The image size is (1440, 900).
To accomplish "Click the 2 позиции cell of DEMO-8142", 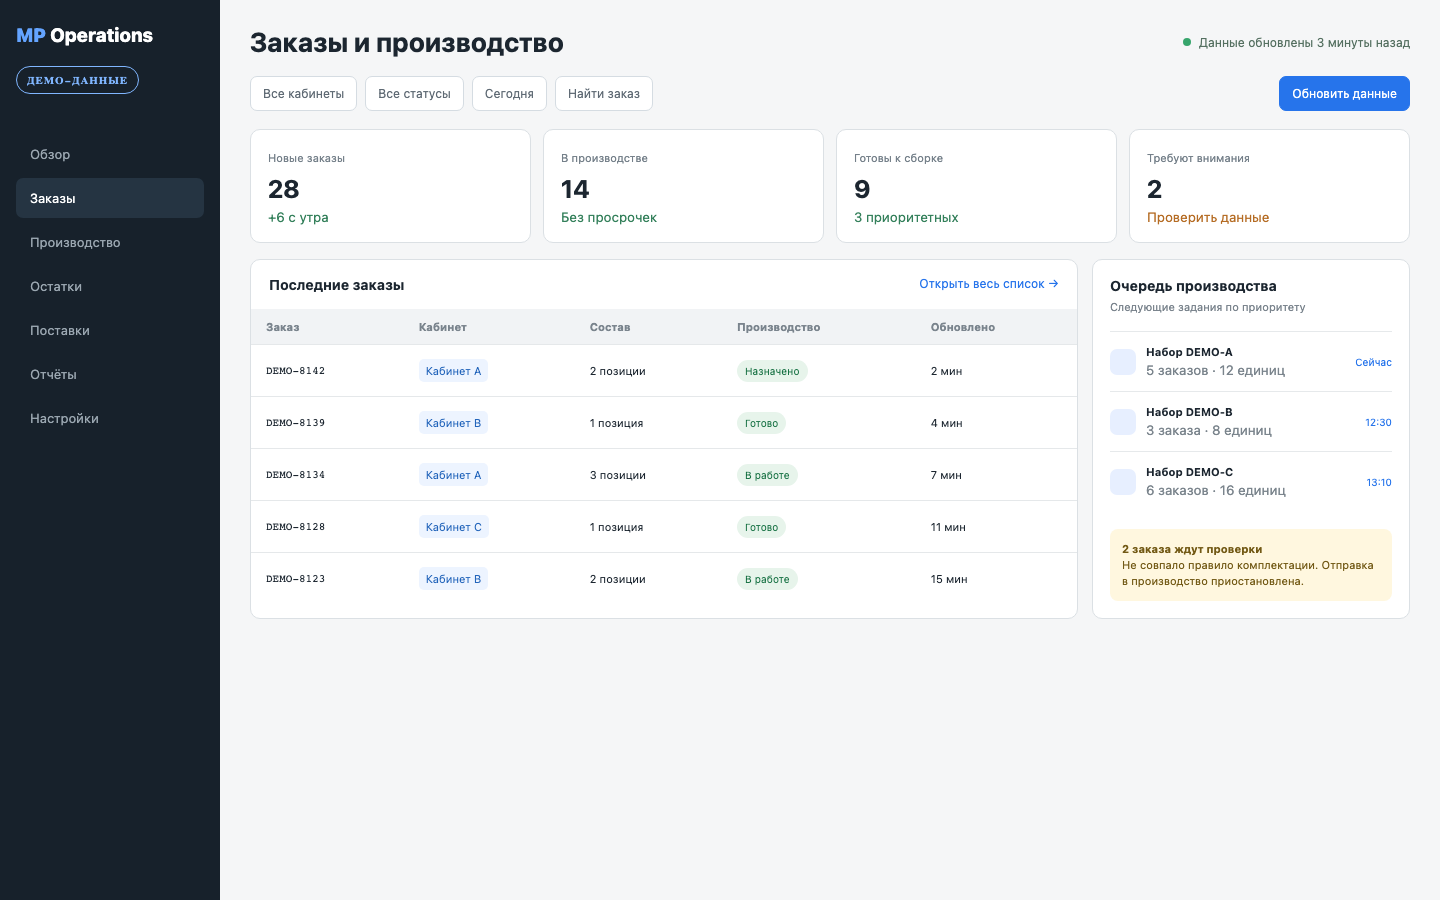I will pyautogui.click(x=618, y=371).
